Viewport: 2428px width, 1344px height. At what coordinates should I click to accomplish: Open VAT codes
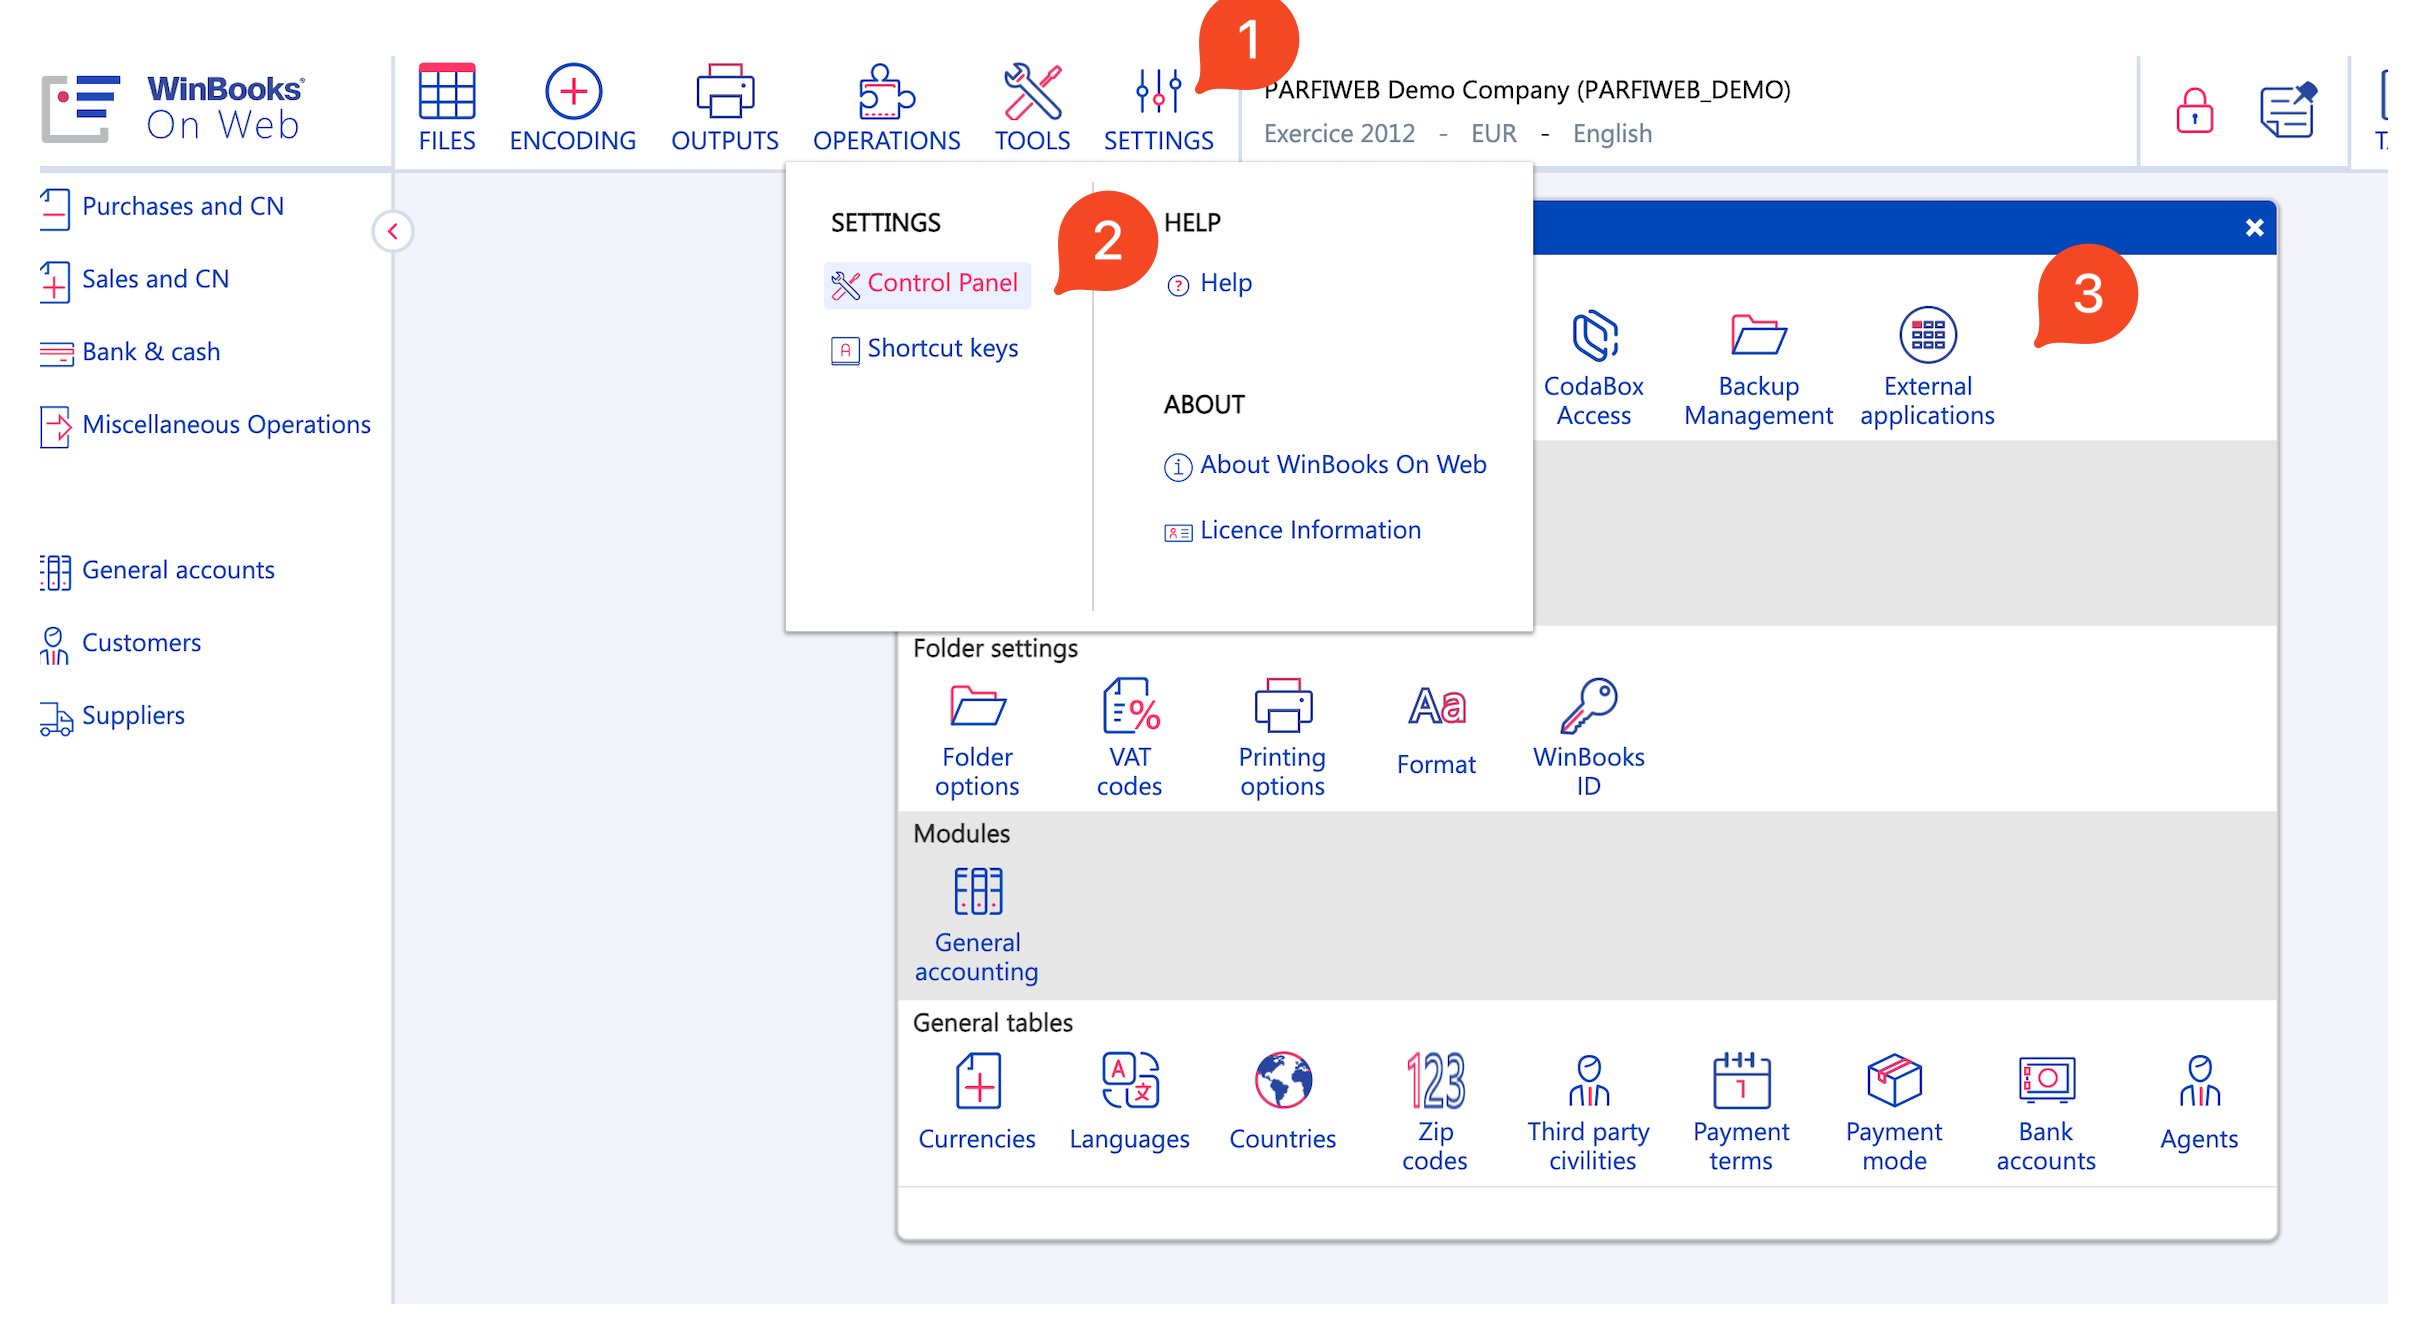[1129, 739]
